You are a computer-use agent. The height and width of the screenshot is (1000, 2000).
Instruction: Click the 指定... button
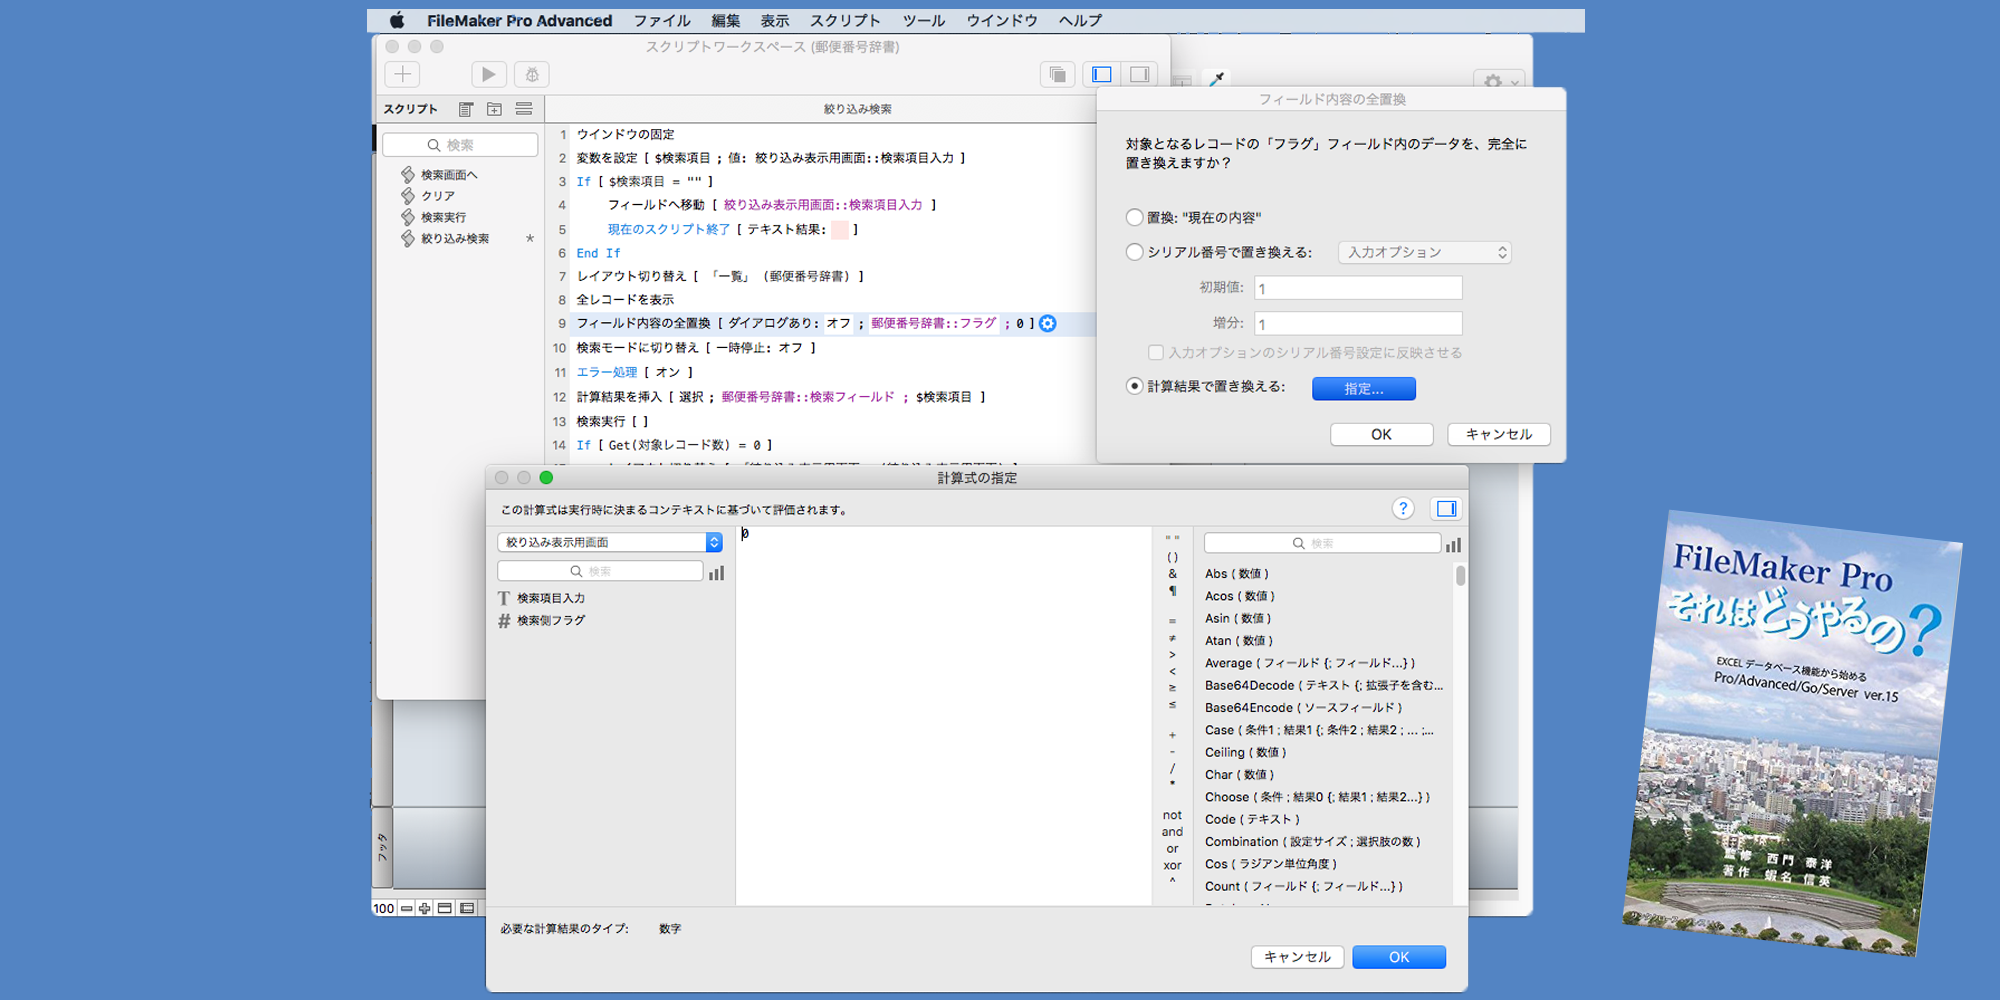tap(1363, 388)
